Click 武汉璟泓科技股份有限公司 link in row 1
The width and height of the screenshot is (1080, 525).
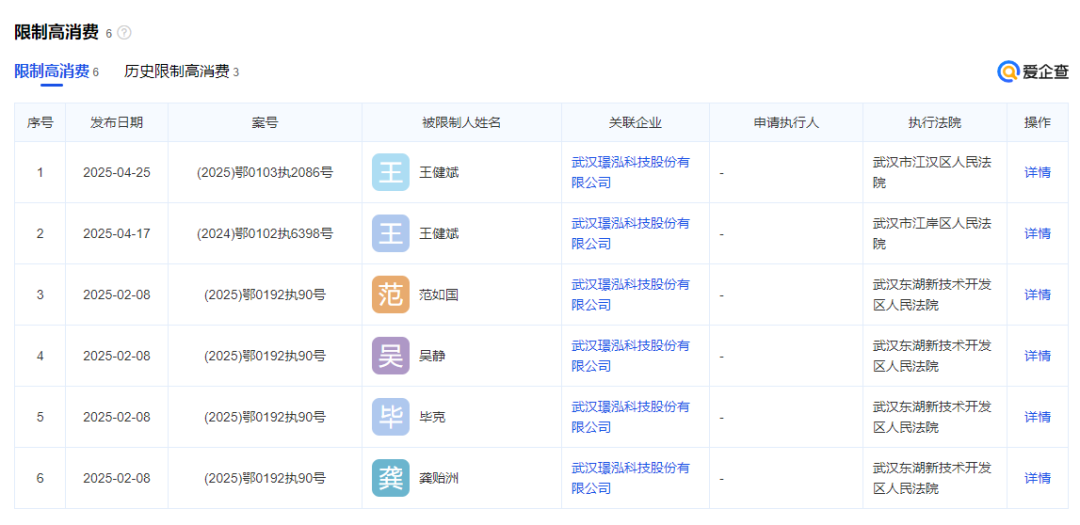tap(630, 172)
